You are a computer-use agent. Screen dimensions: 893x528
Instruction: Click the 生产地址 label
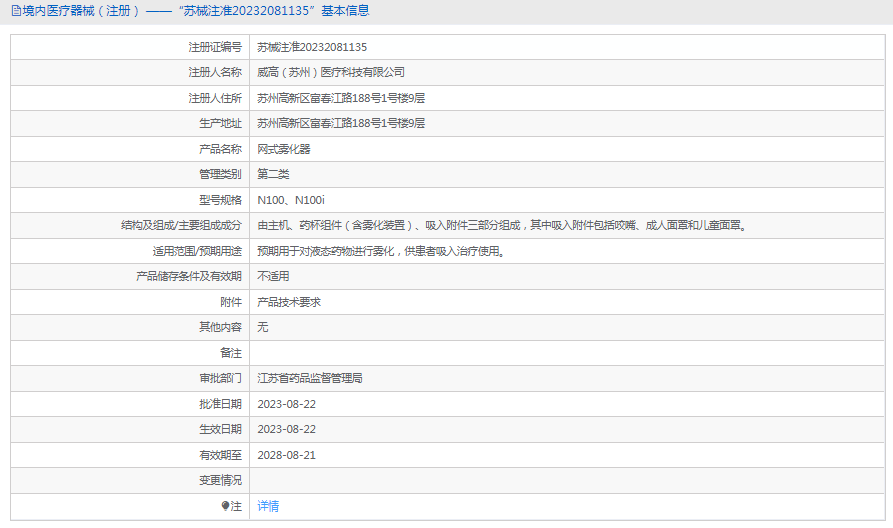220,123
